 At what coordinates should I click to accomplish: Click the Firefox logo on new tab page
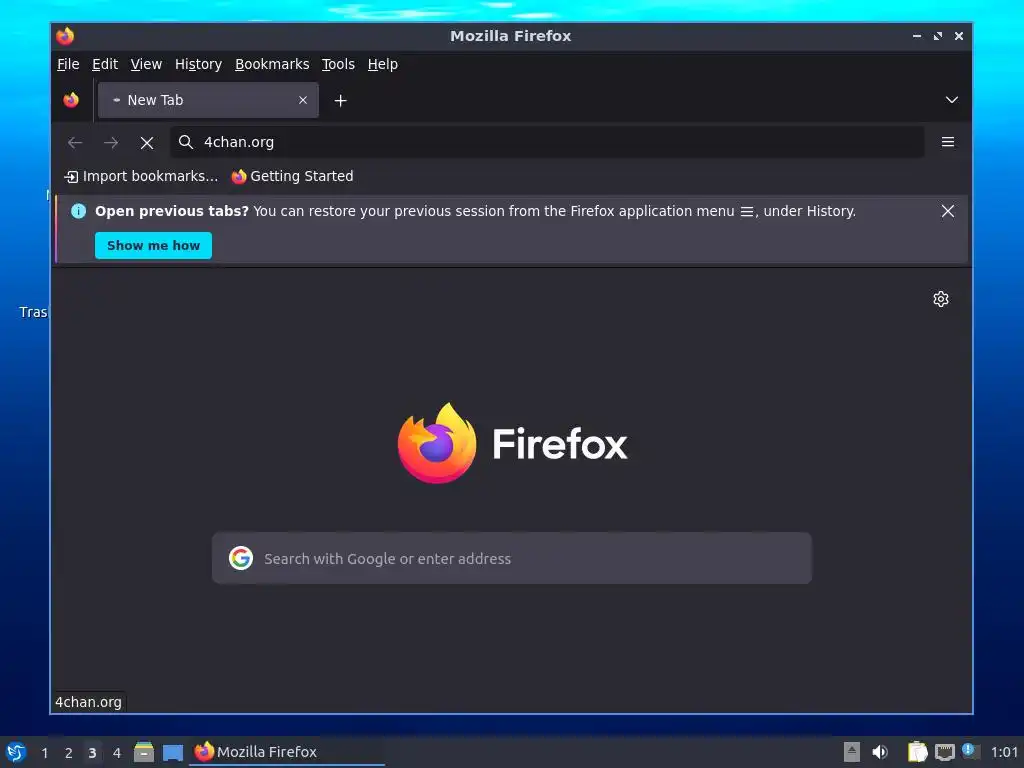[512, 443]
